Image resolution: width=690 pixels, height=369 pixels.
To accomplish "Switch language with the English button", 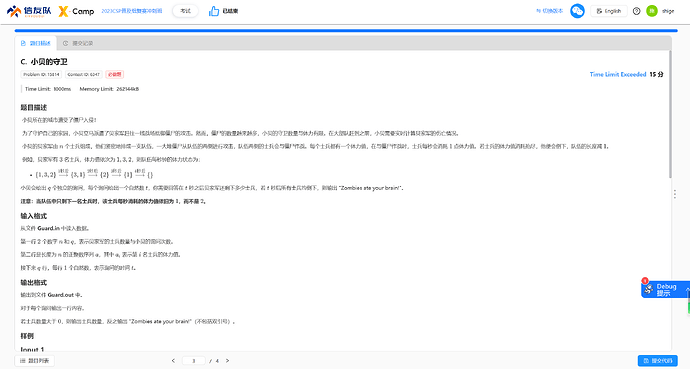I will click(609, 11).
